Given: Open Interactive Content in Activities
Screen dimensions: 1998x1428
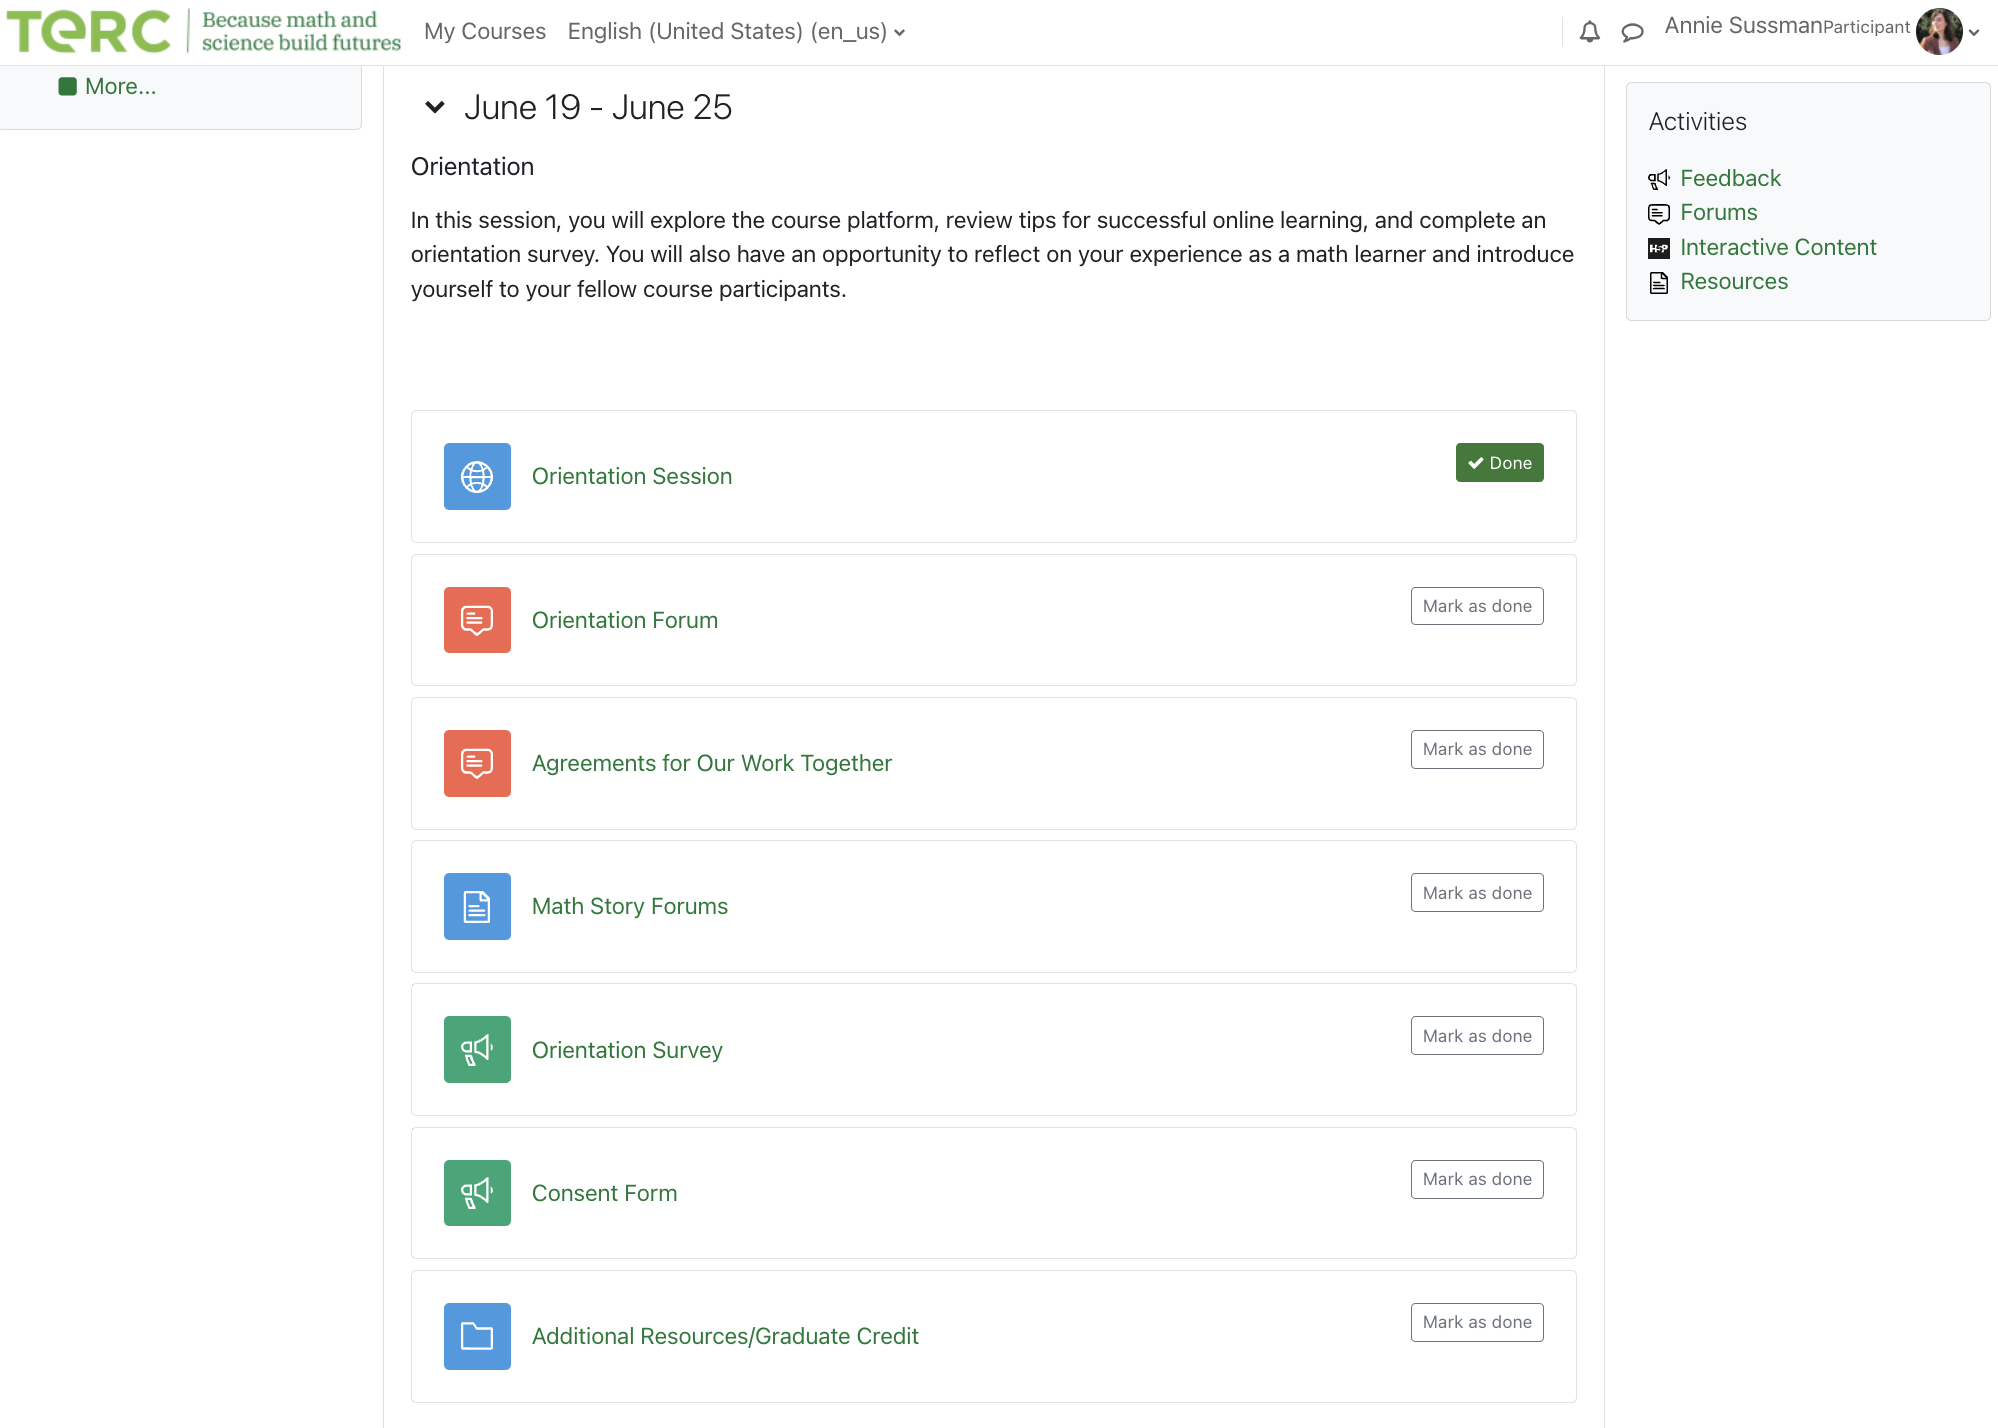Looking at the screenshot, I should [x=1778, y=247].
